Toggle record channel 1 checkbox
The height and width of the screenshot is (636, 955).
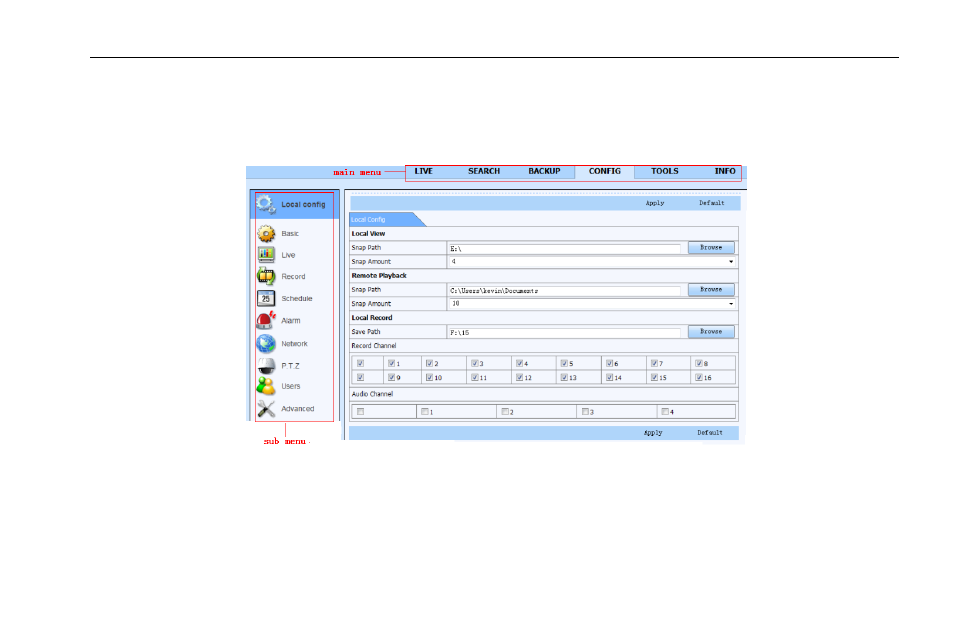[391, 363]
